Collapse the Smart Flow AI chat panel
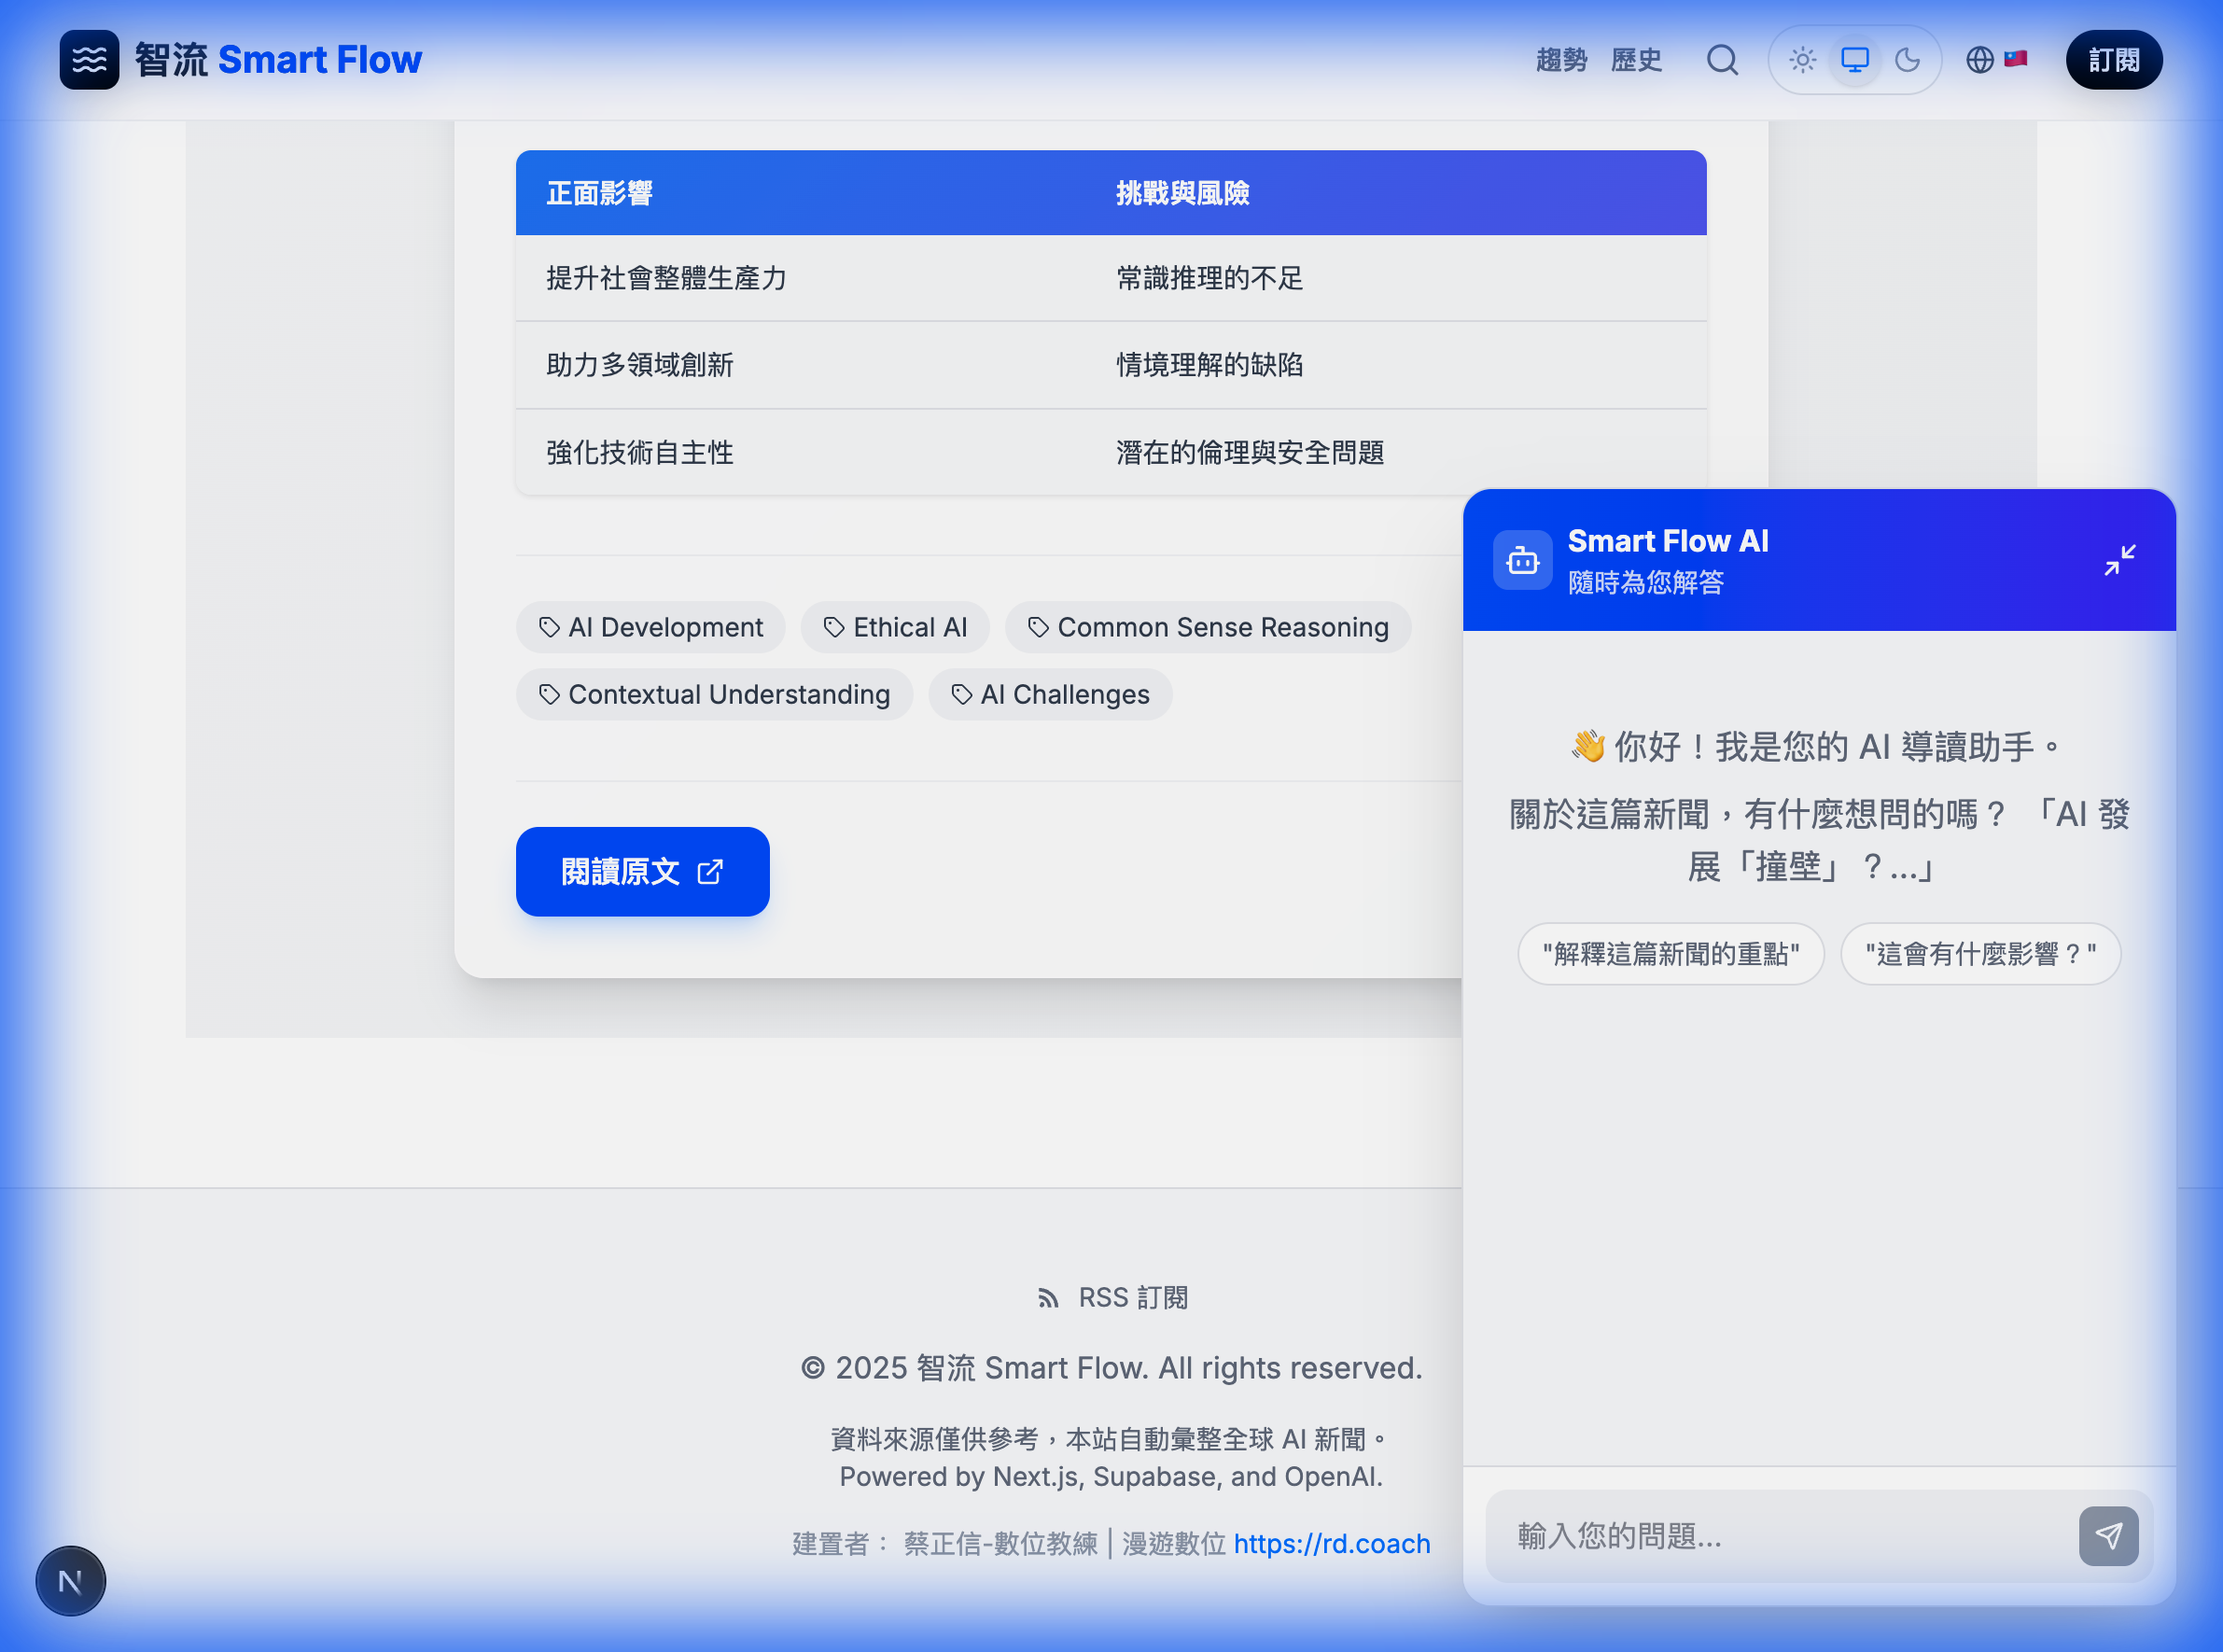 tap(2118, 560)
